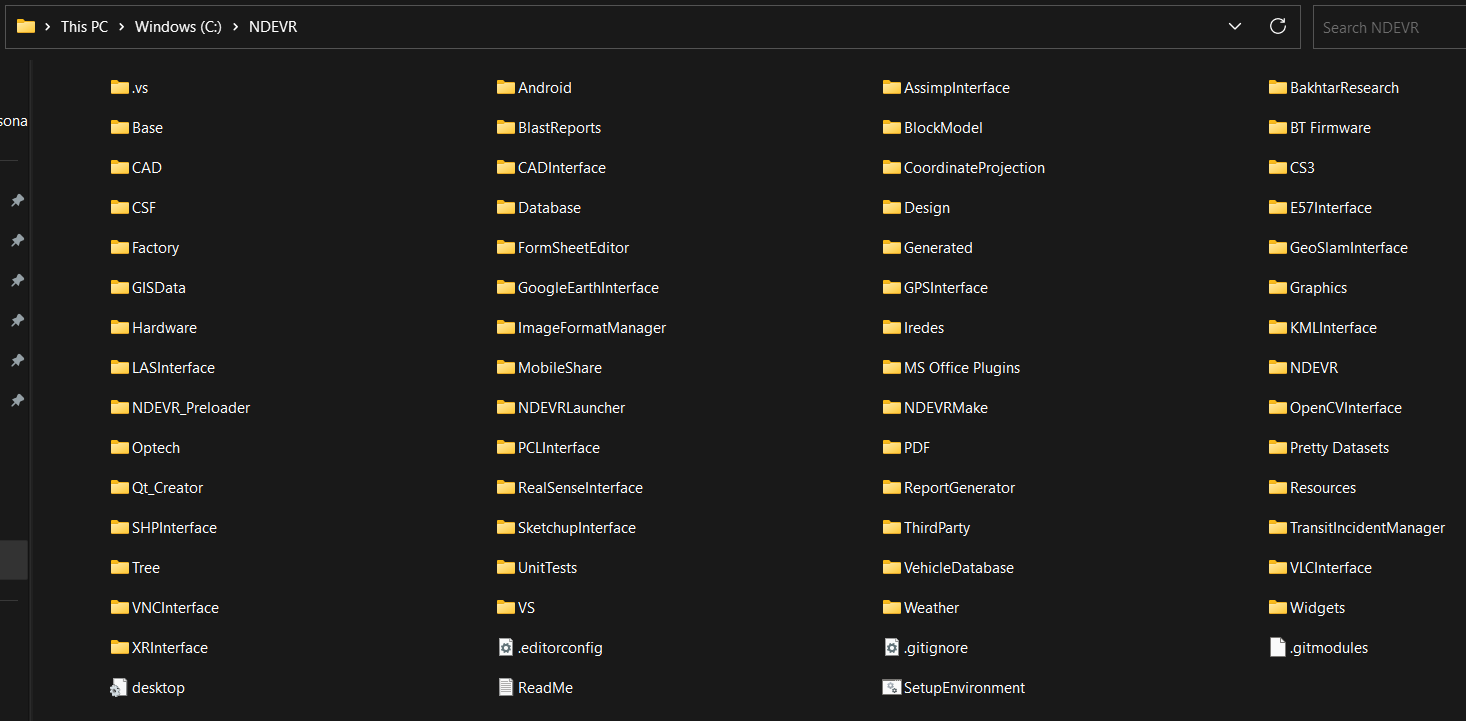
Task: Open address bar history dropdown
Action: coord(1235,27)
